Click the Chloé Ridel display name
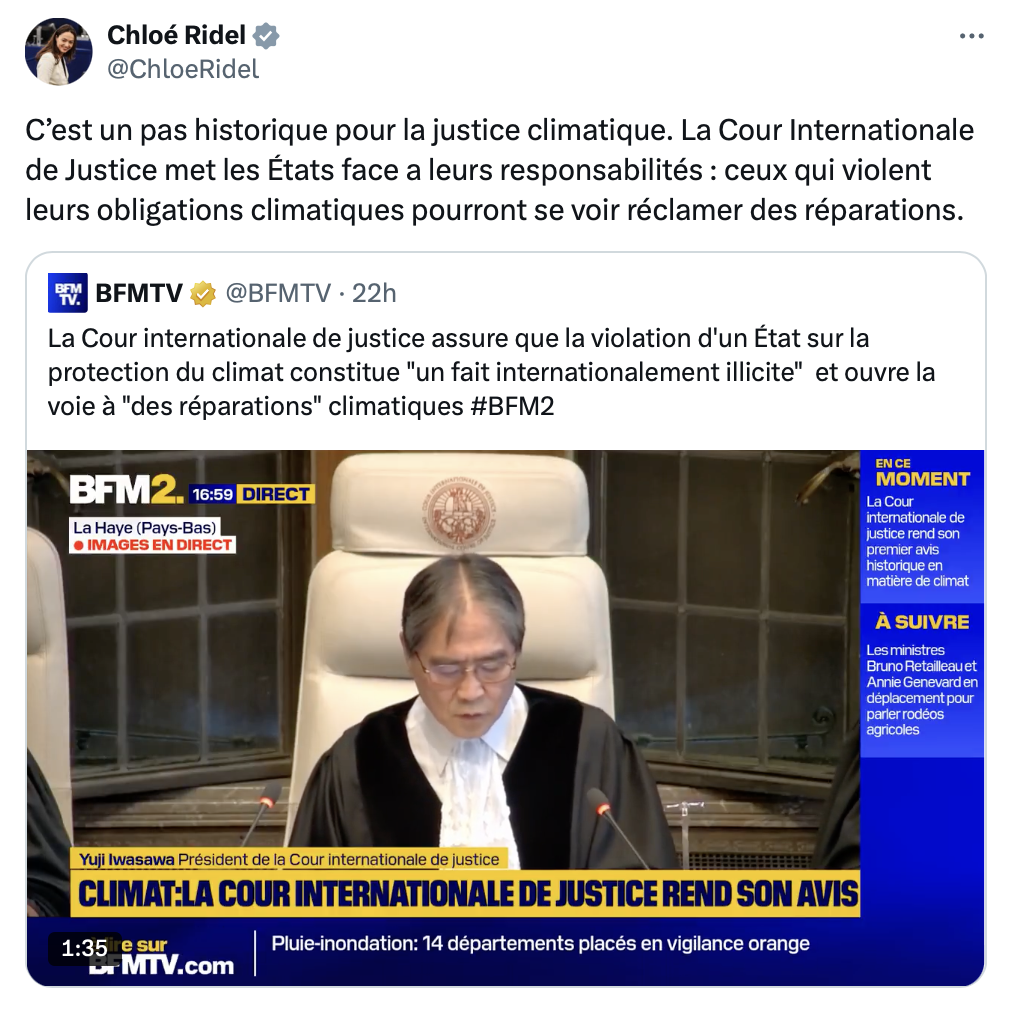 pos(177,36)
